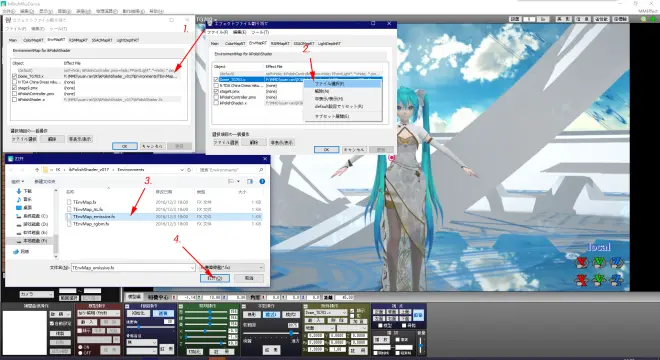660x360 pixels.
Task: Select the ON radio button in bottom panel
Action: (81, 347)
